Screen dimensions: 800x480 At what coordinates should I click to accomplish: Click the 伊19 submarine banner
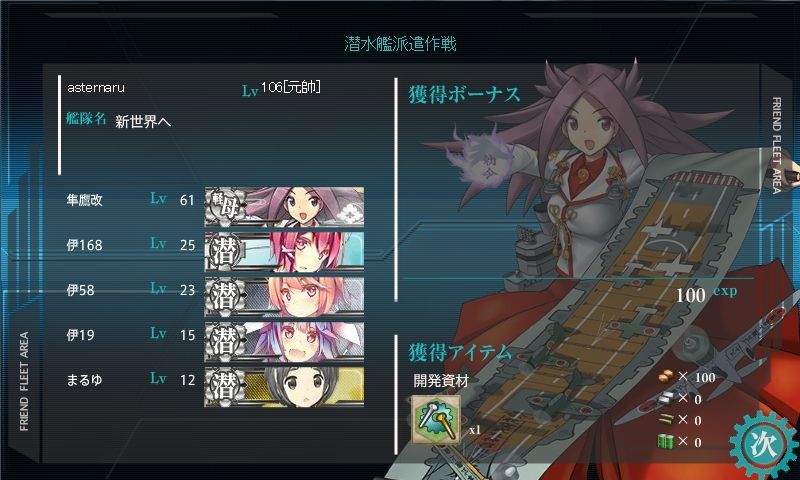click(284, 341)
